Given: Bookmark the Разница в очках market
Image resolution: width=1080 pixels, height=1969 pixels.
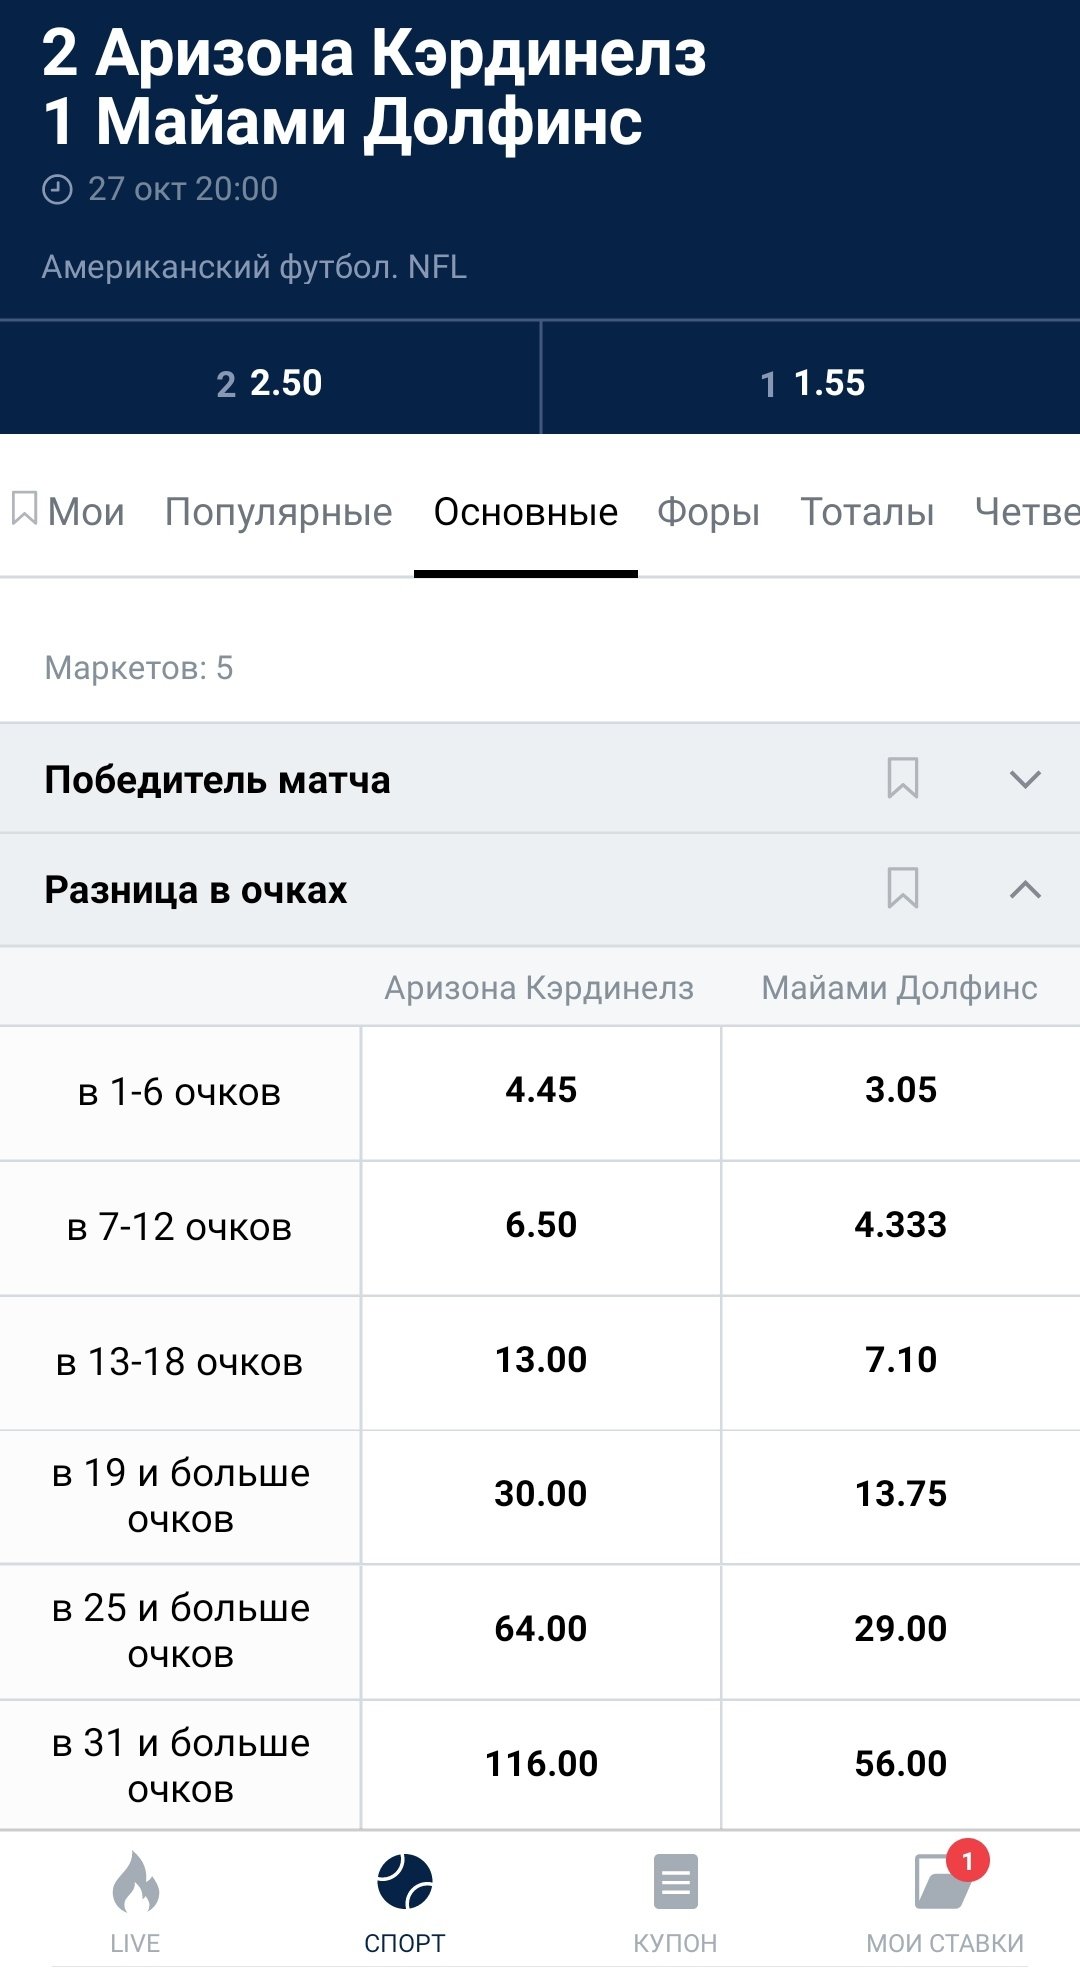Looking at the screenshot, I should 903,888.
